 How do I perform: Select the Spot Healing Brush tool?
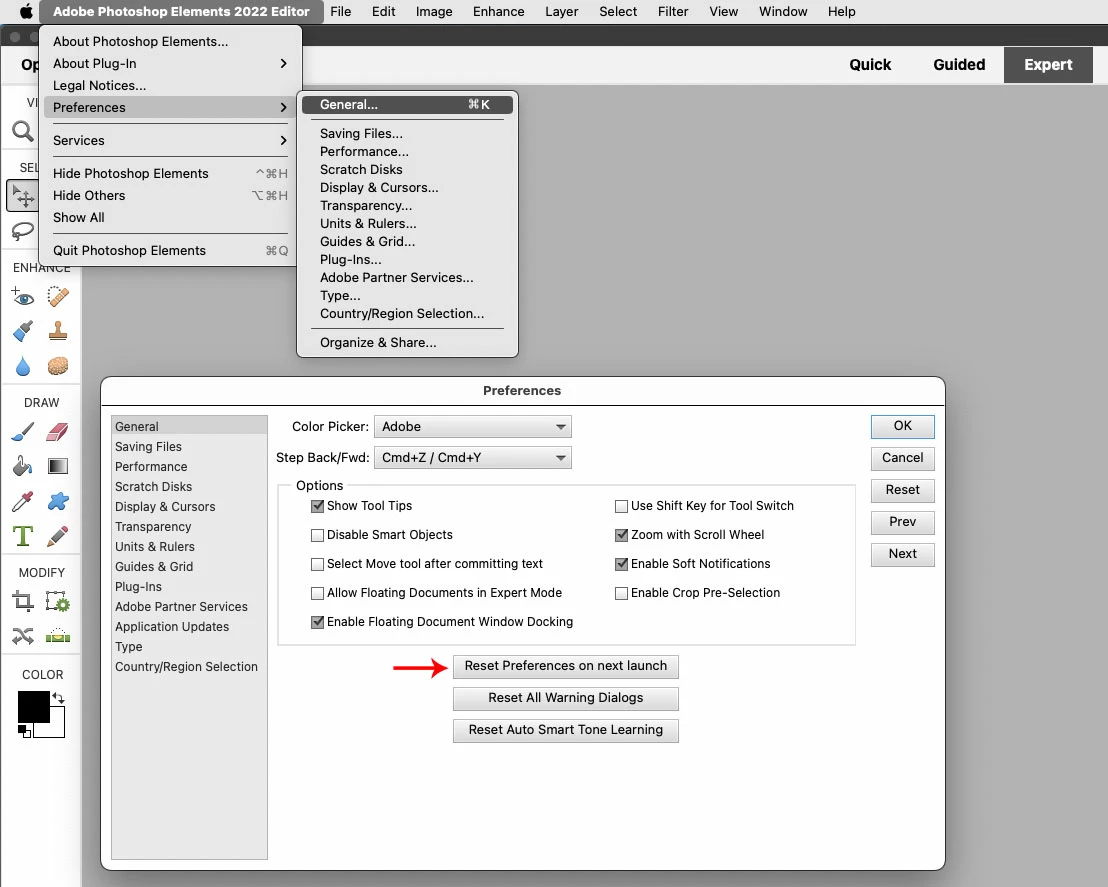[x=58, y=297]
